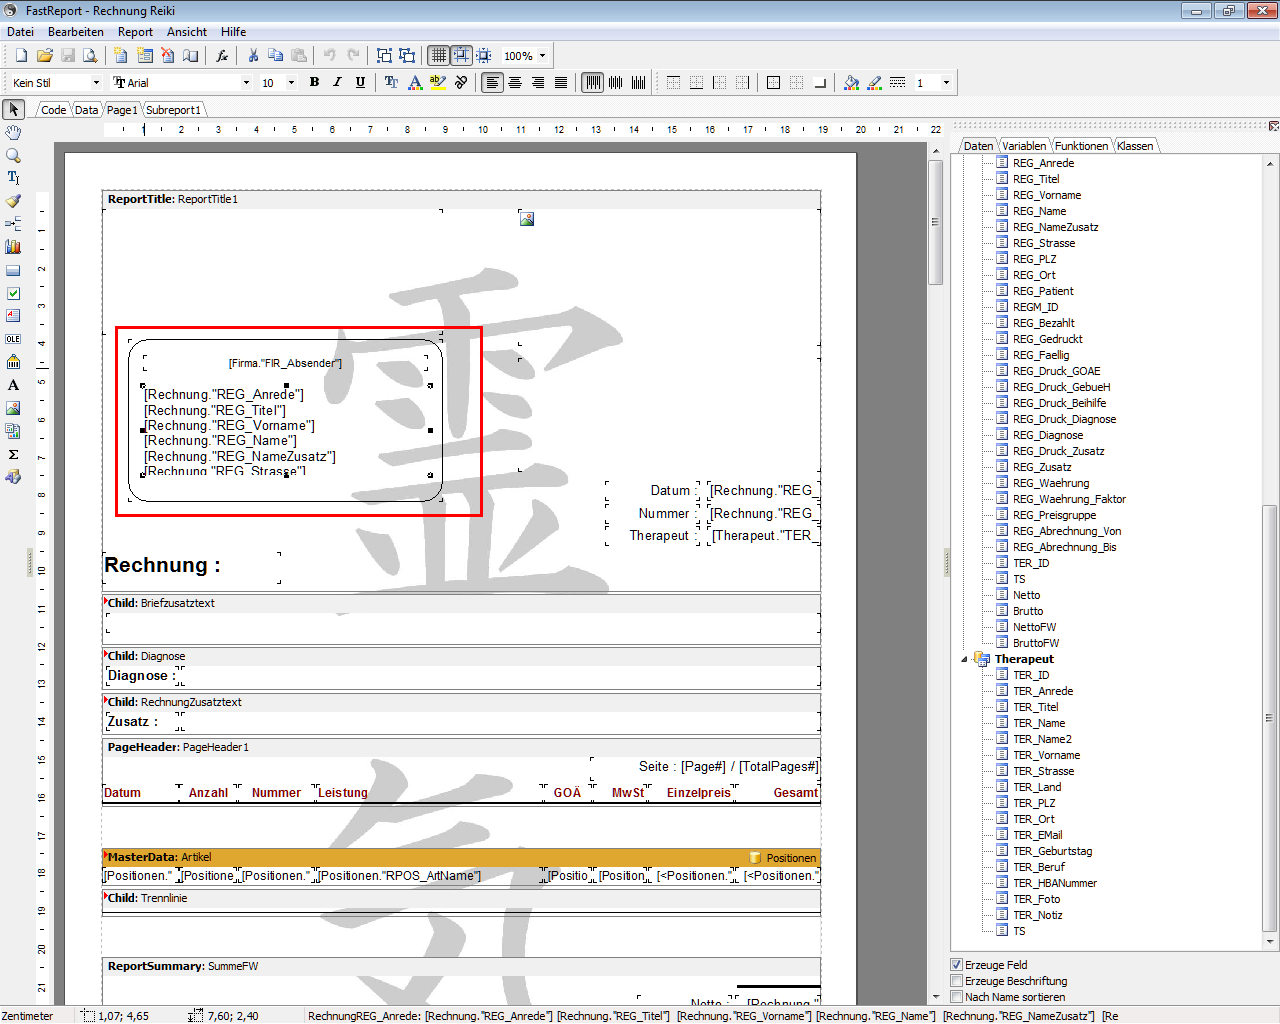Open the frame width dropdown
The height and width of the screenshot is (1024, 1280).
click(x=946, y=83)
